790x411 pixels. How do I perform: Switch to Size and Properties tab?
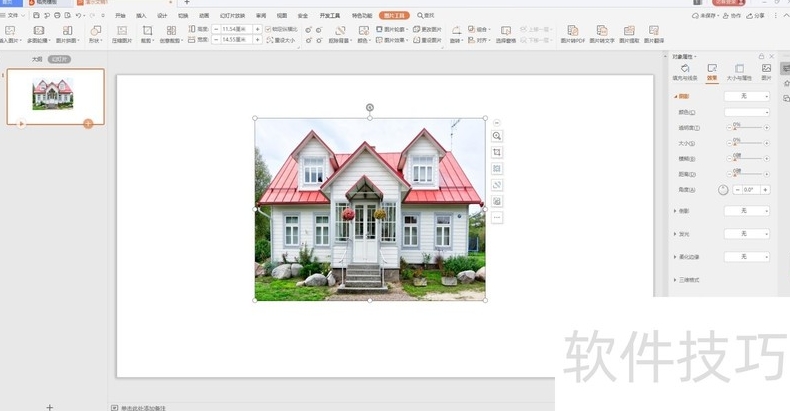pyautogui.click(x=739, y=71)
